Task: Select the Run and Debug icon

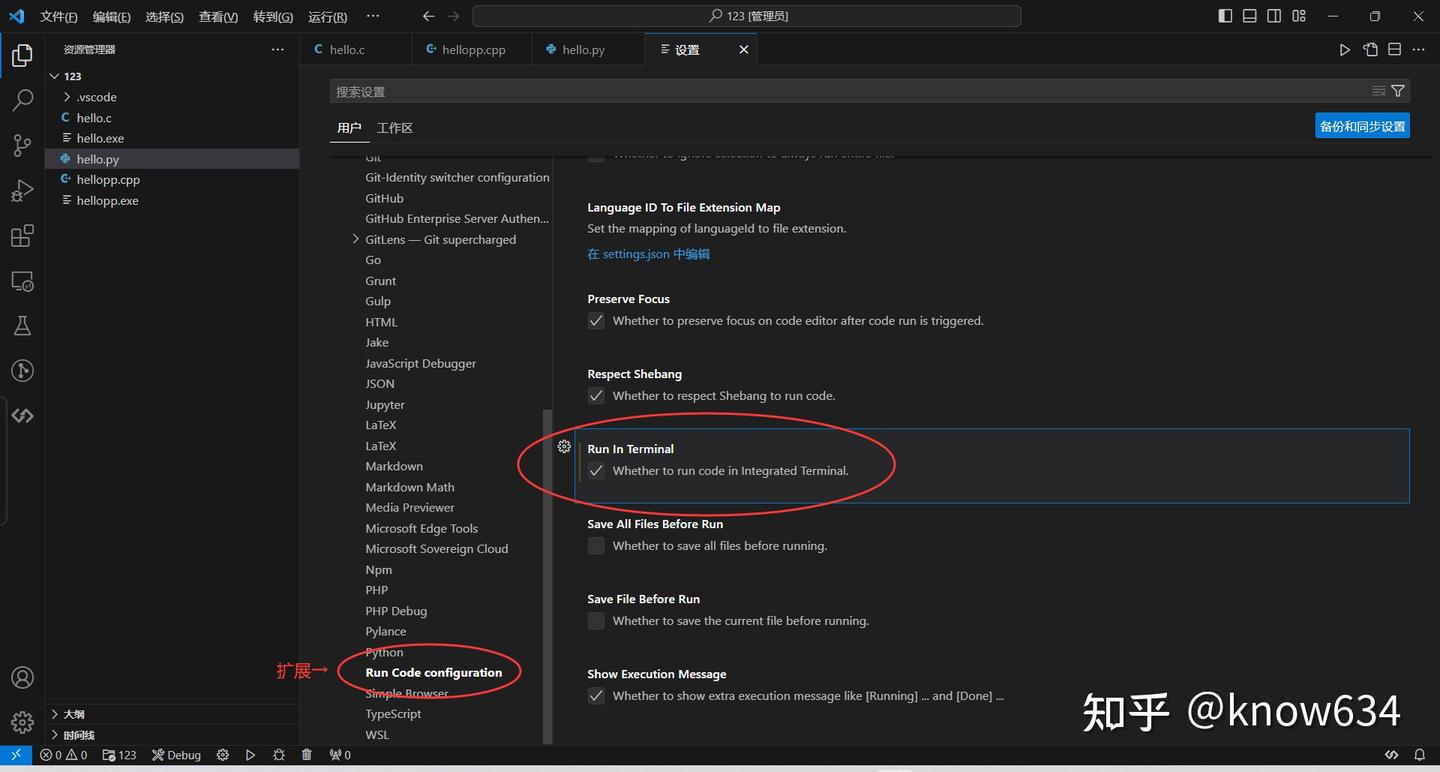Action: [22, 190]
